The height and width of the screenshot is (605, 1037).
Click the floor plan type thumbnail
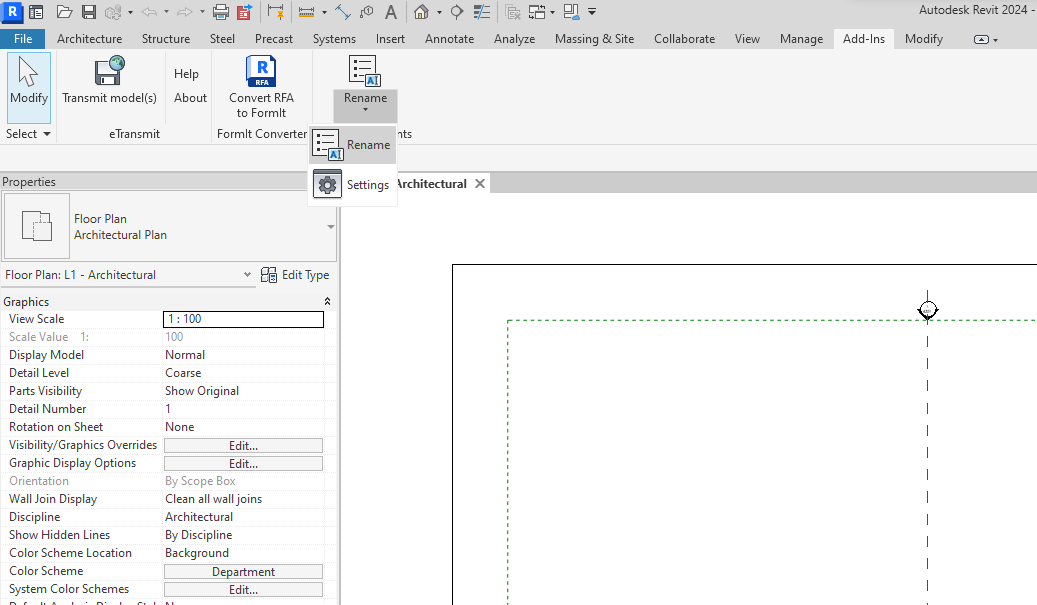coord(37,226)
